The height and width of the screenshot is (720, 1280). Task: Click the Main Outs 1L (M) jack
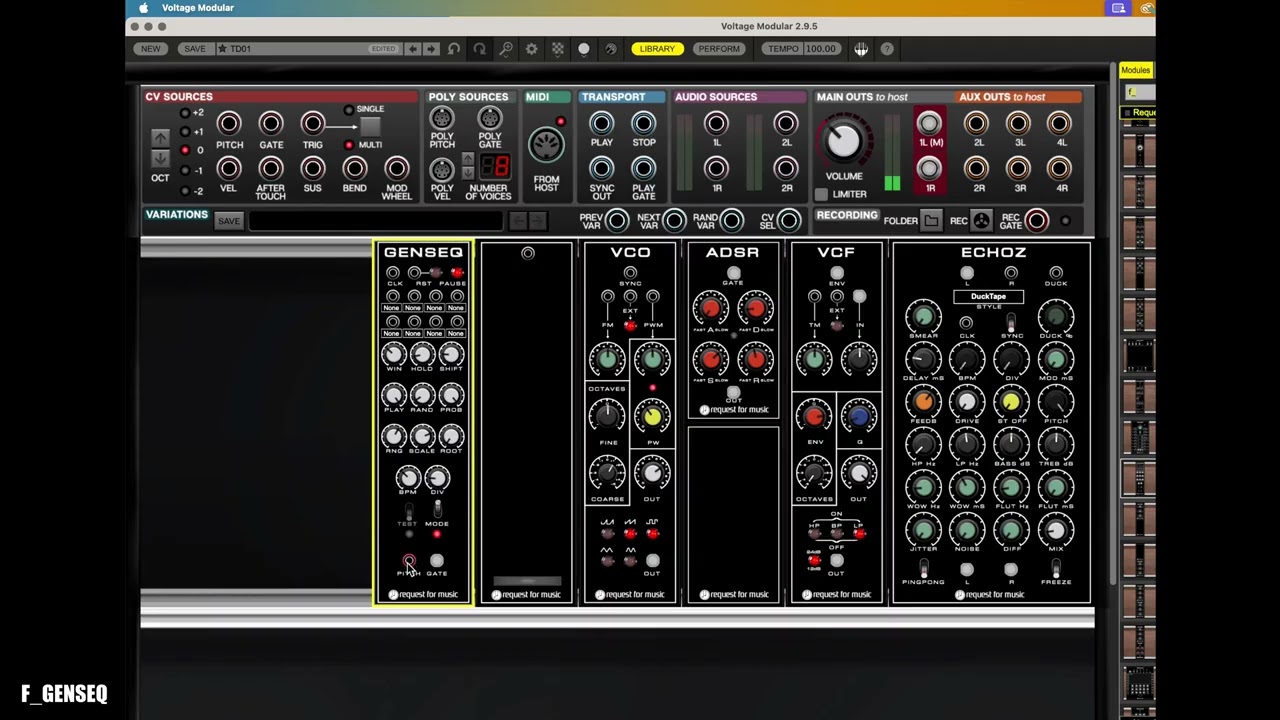pyautogui.click(x=930, y=123)
